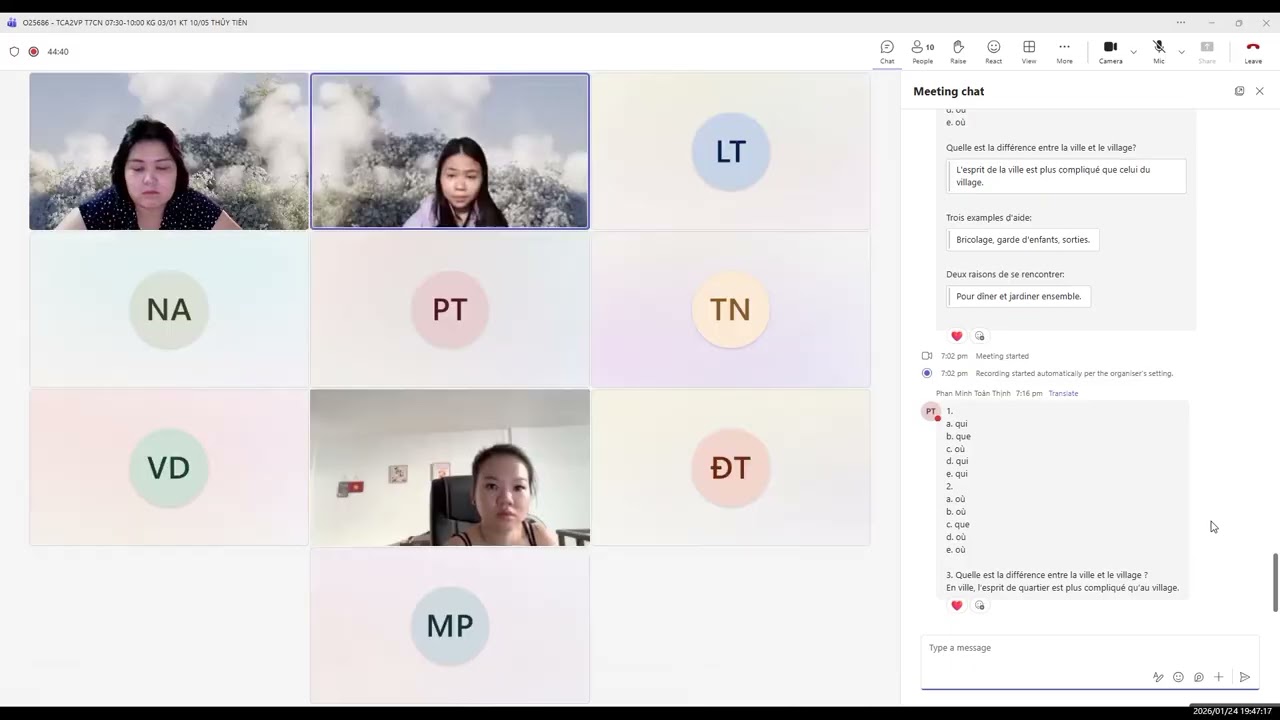Click heart reaction under Phan Minh's message
The width and height of the screenshot is (1280, 720).
click(x=957, y=605)
